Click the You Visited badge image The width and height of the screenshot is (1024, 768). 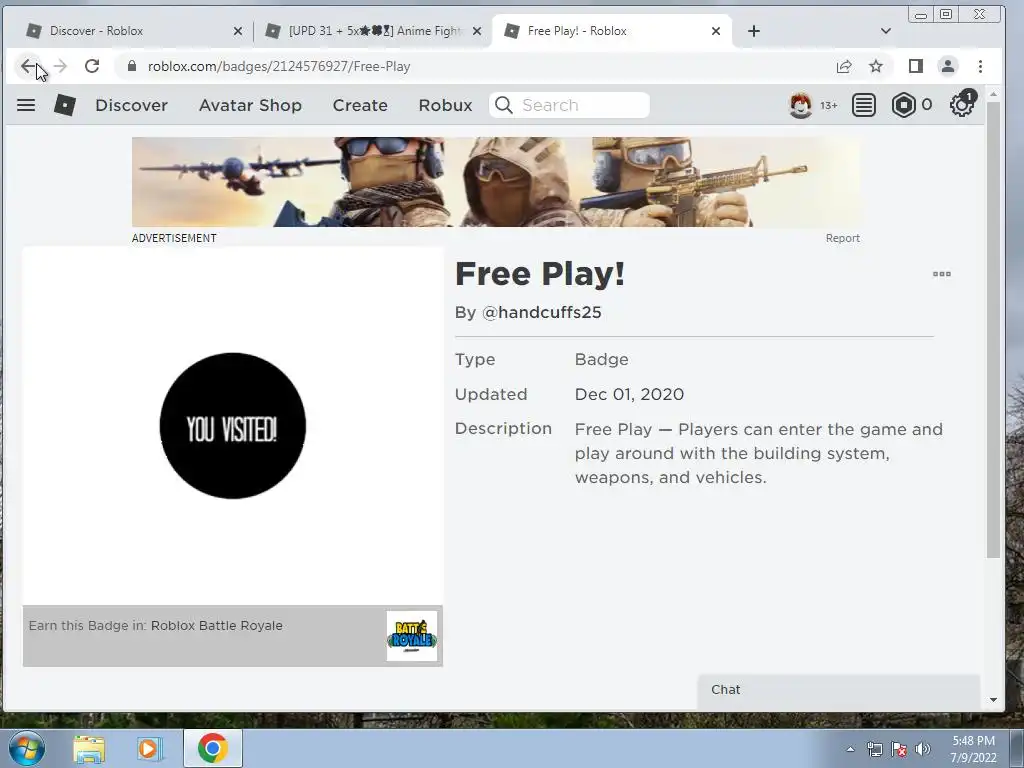pos(232,426)
